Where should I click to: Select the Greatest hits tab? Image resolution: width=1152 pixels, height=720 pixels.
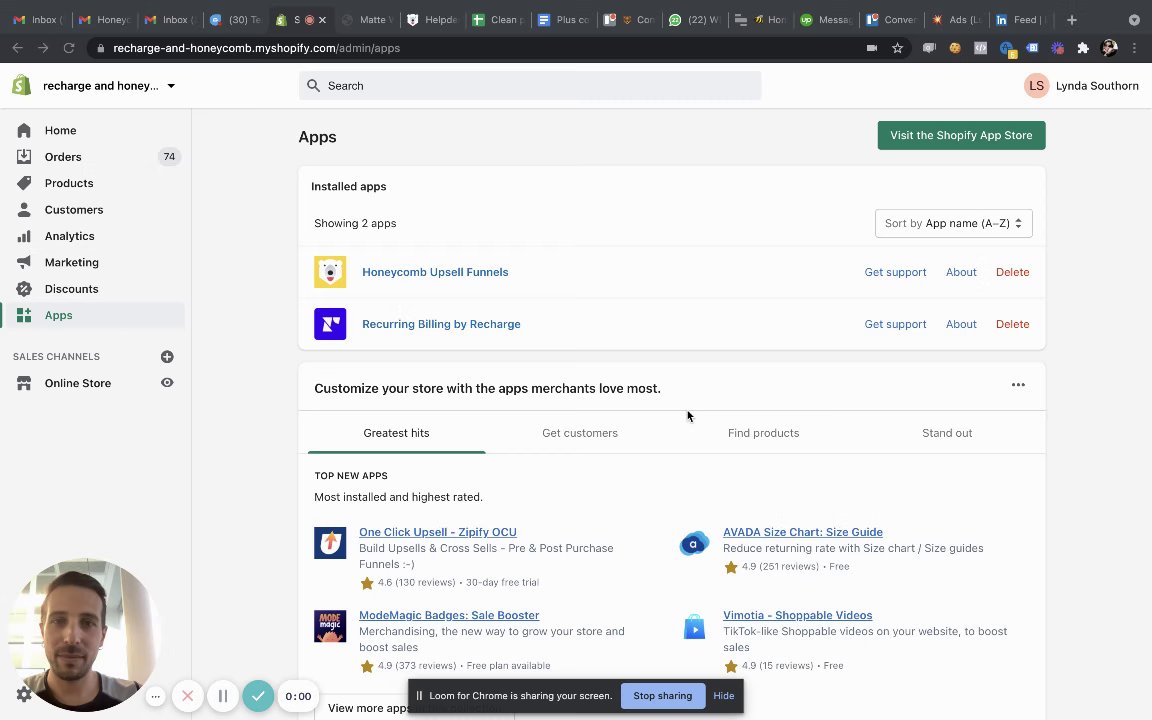396,433
